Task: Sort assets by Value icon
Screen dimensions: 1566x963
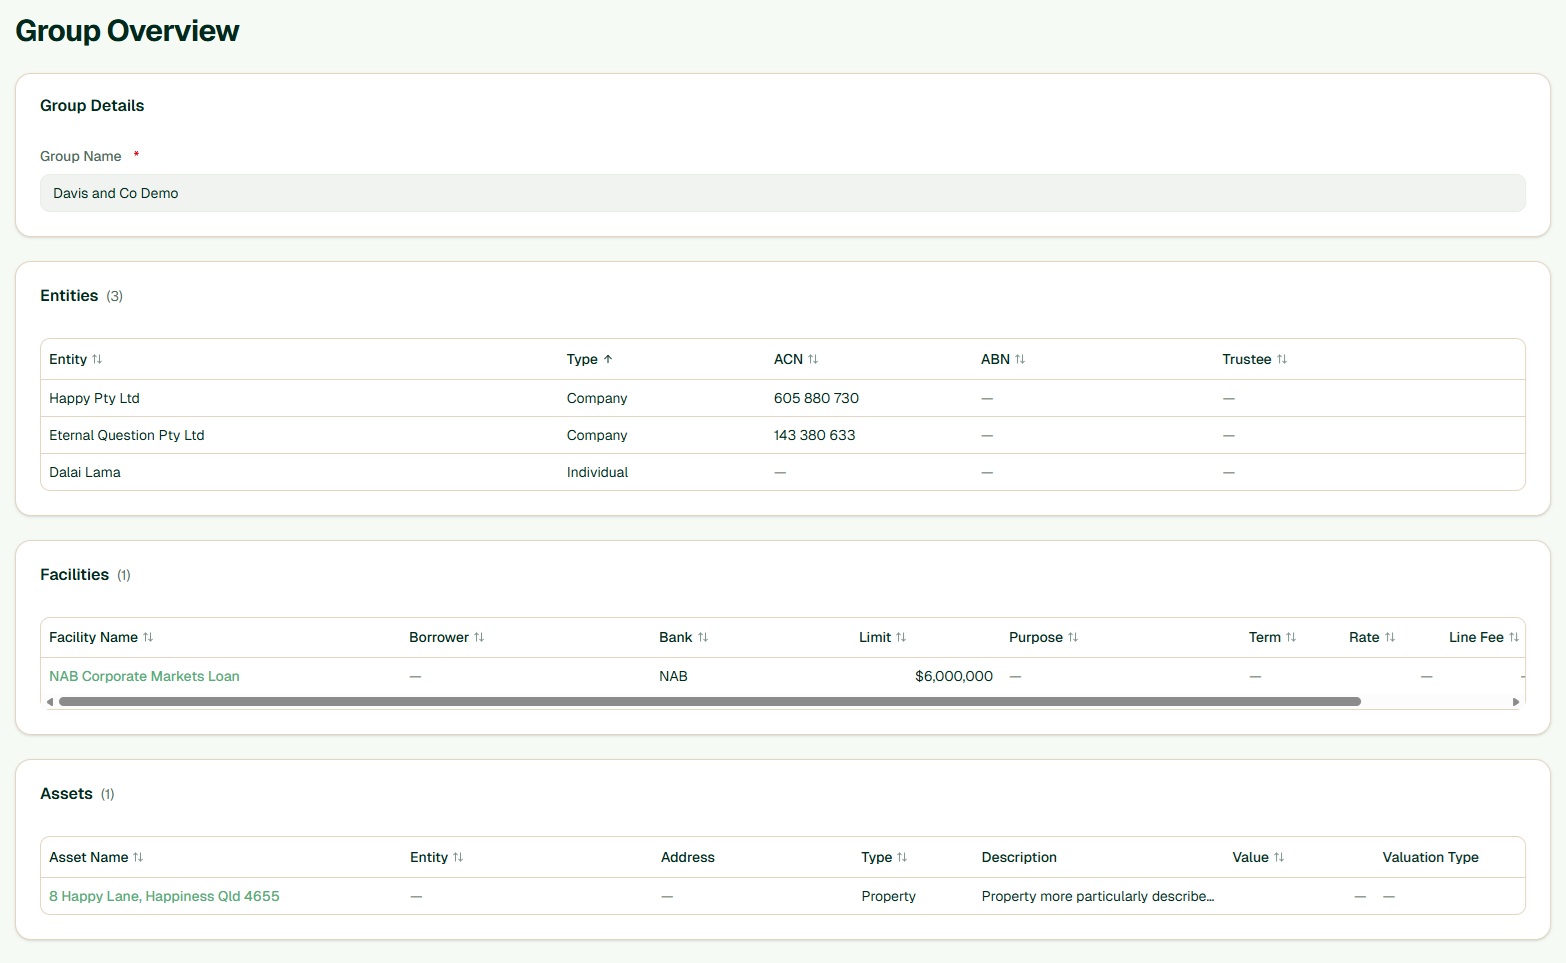Action: tap(1279, 857)
